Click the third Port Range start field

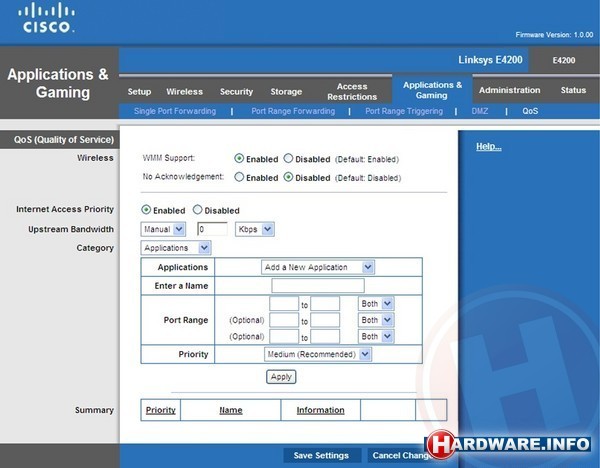point(284,336)
